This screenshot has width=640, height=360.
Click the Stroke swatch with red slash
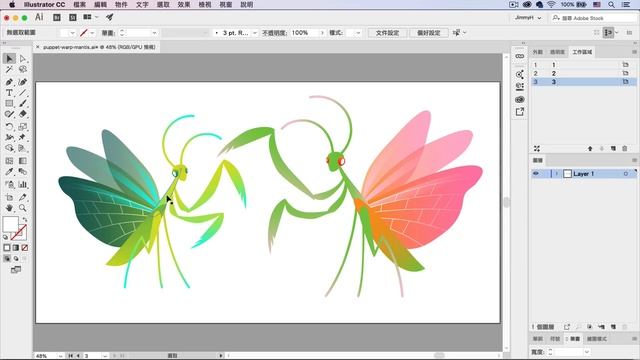(x=19, y=232)
